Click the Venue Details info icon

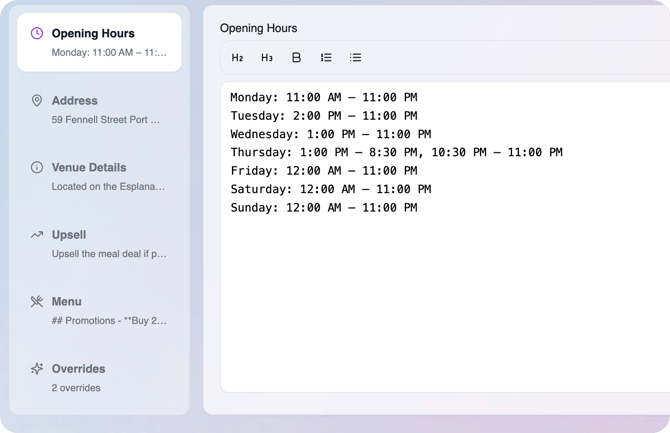[x=37, y=167]
